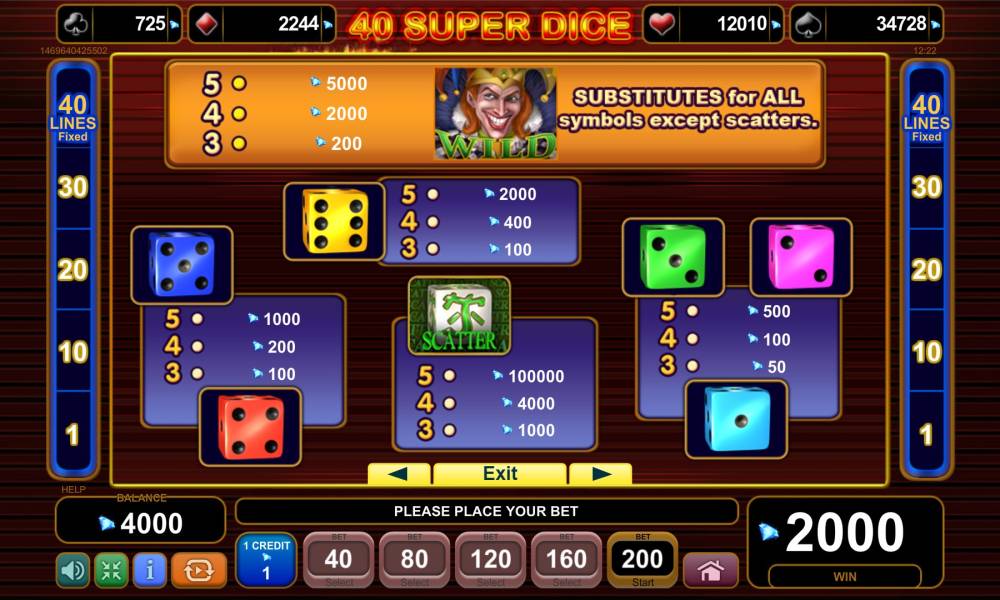
Task: Click the hearts jackpot icon
Action: point(661,24)
